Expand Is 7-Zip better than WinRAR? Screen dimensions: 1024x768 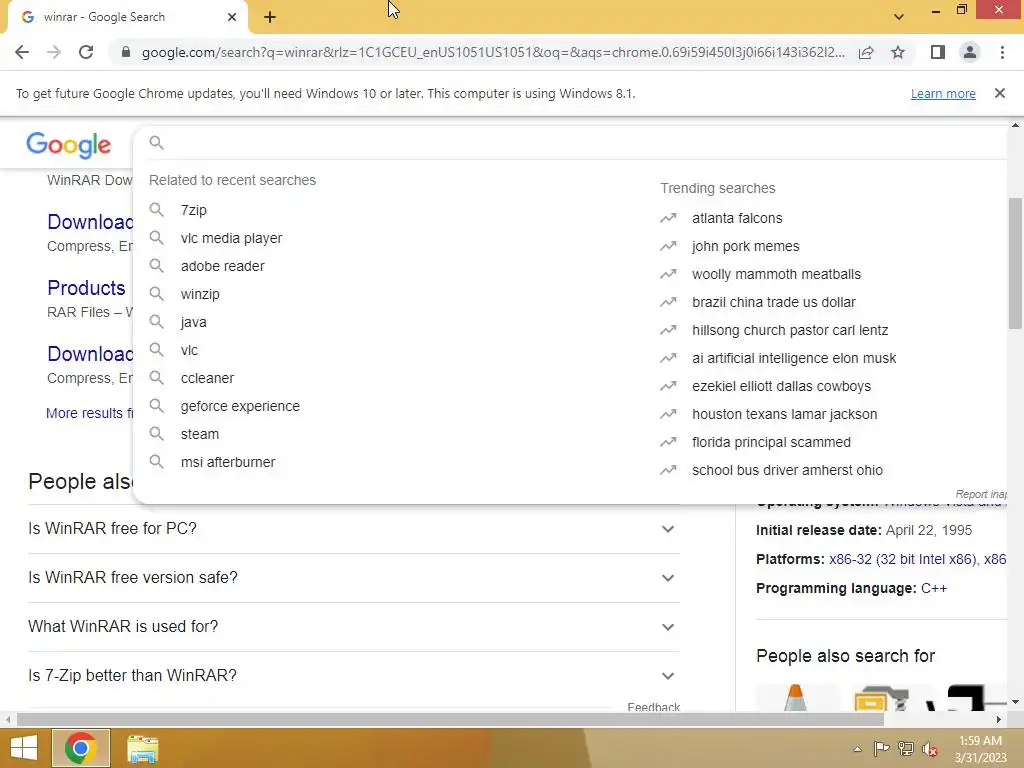click(353, 676)
